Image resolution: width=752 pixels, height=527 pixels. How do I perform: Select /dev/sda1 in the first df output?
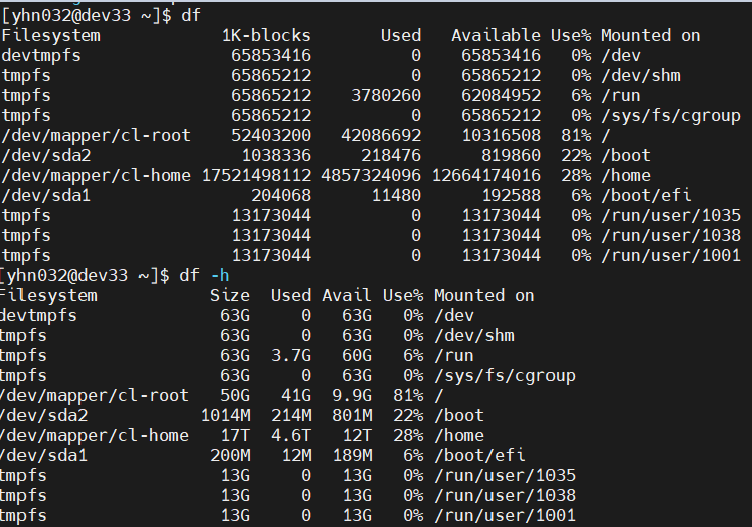pyautogui.click(x=46, y=196)
